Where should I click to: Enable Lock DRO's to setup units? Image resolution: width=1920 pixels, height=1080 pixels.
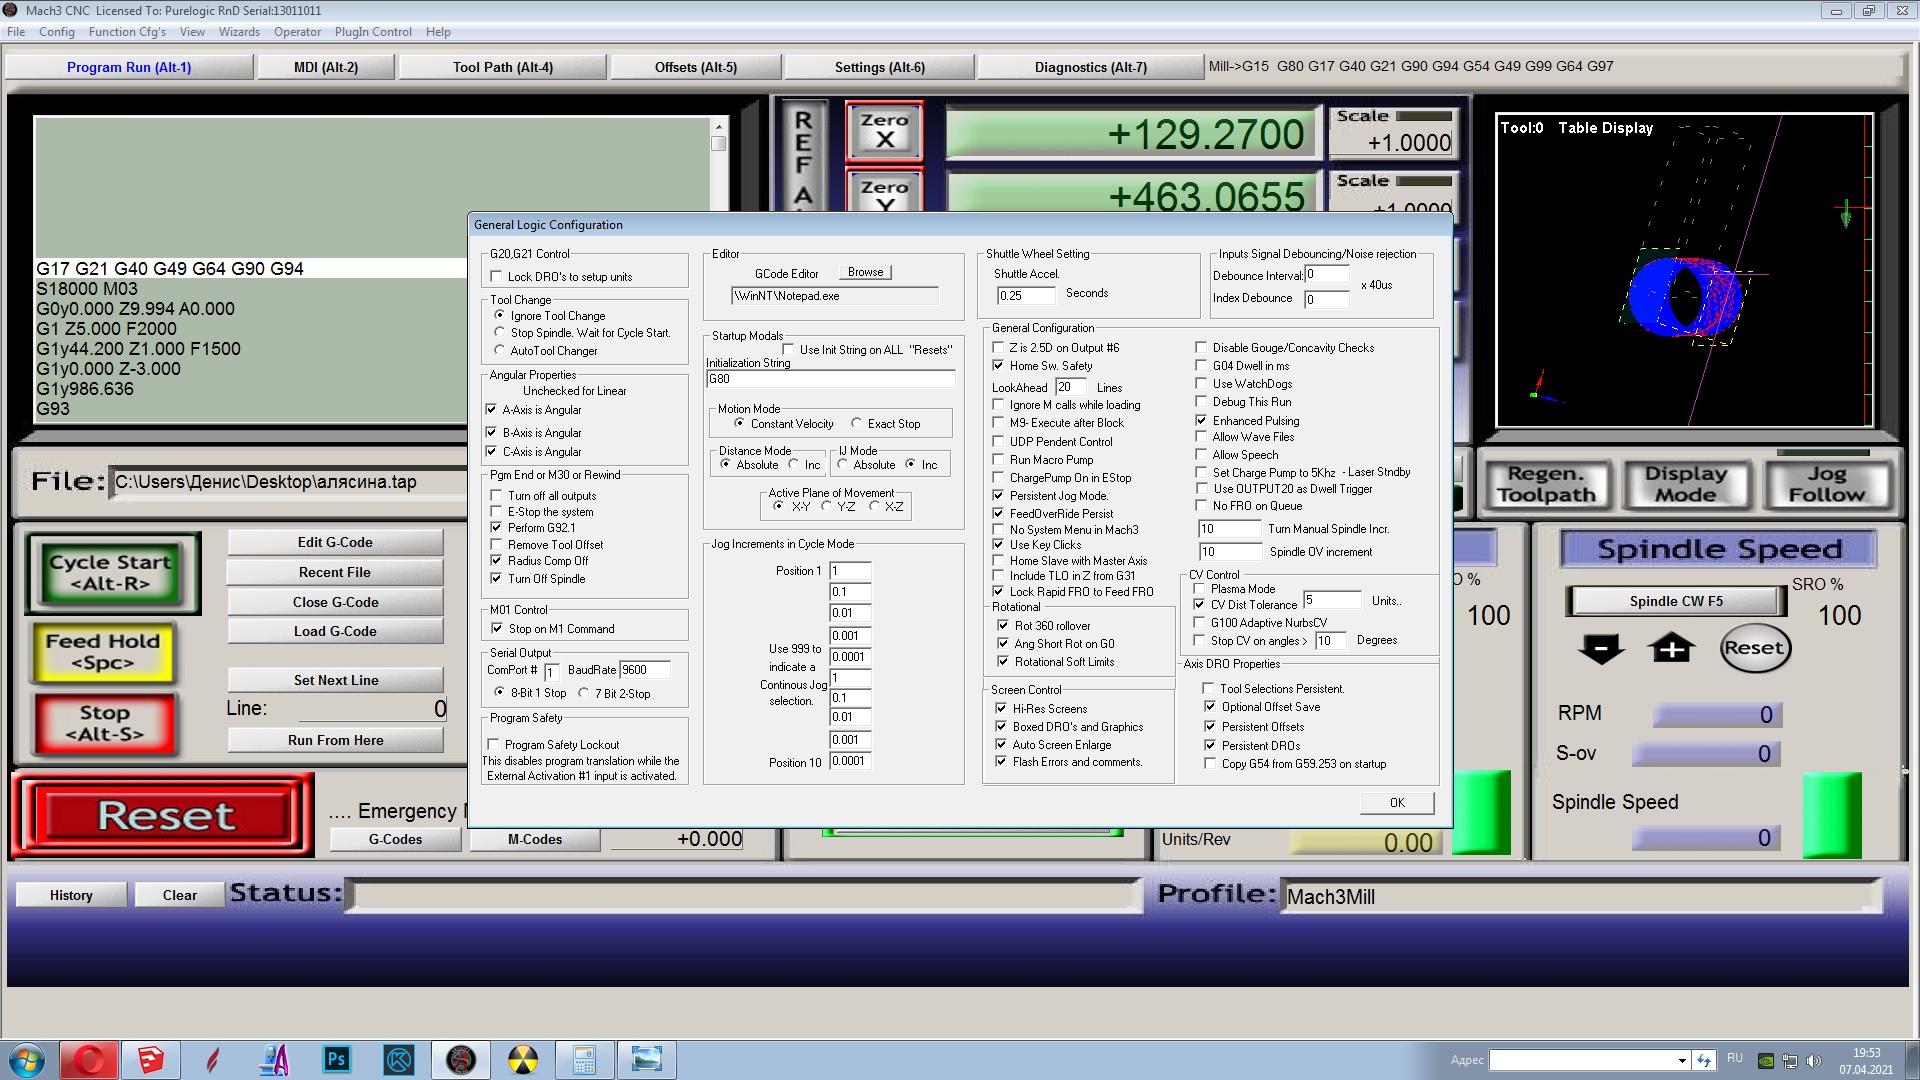pyautogui.click(x=496, y=277)
